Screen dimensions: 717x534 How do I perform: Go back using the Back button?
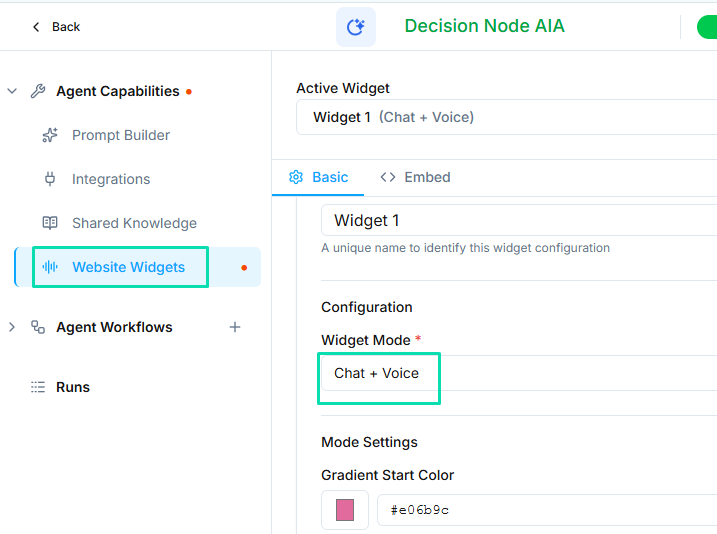coord(56,27)
